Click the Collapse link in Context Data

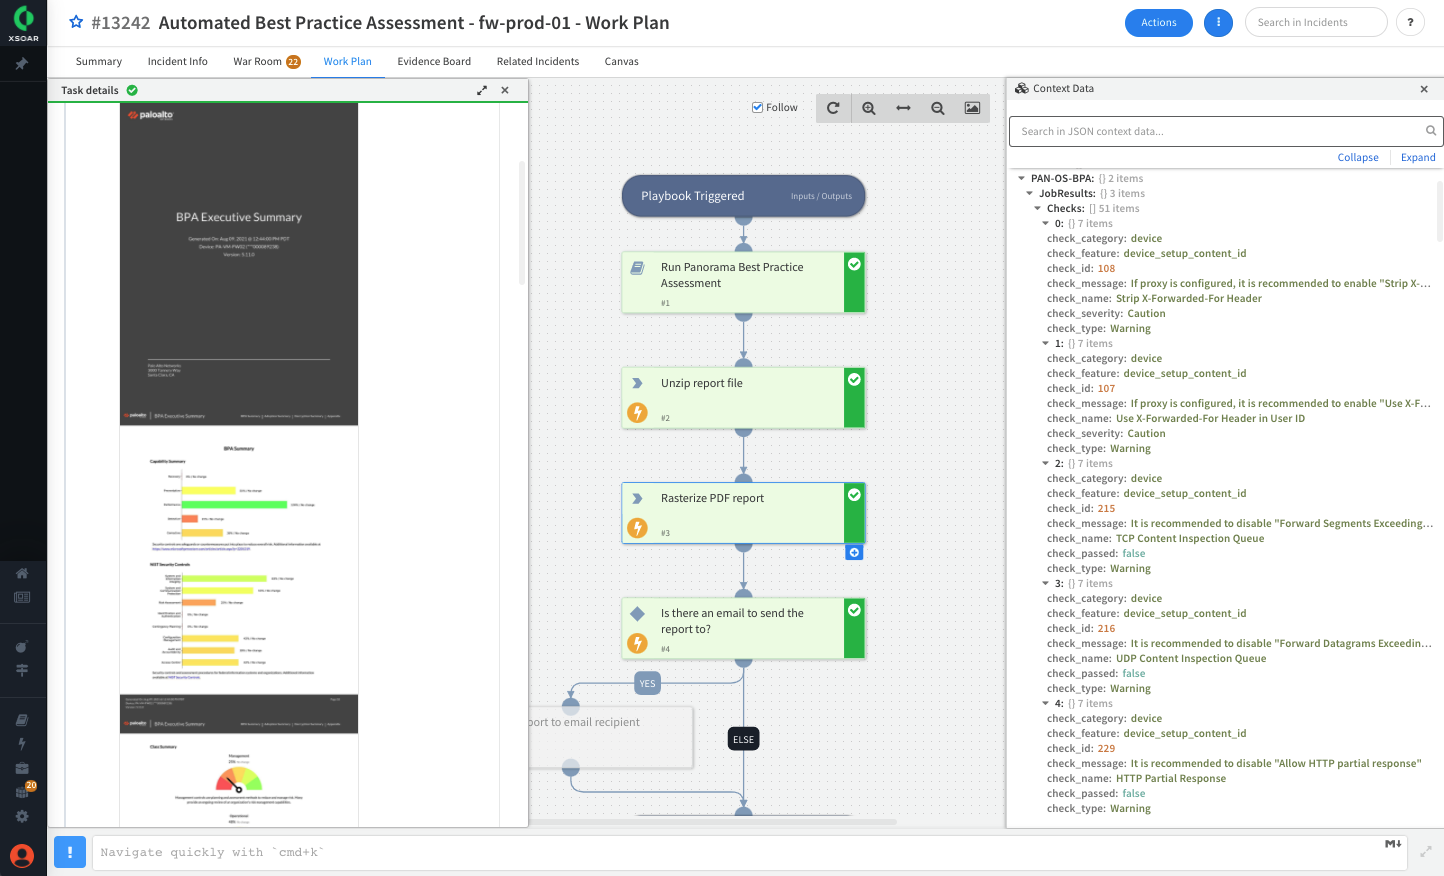1357,157
